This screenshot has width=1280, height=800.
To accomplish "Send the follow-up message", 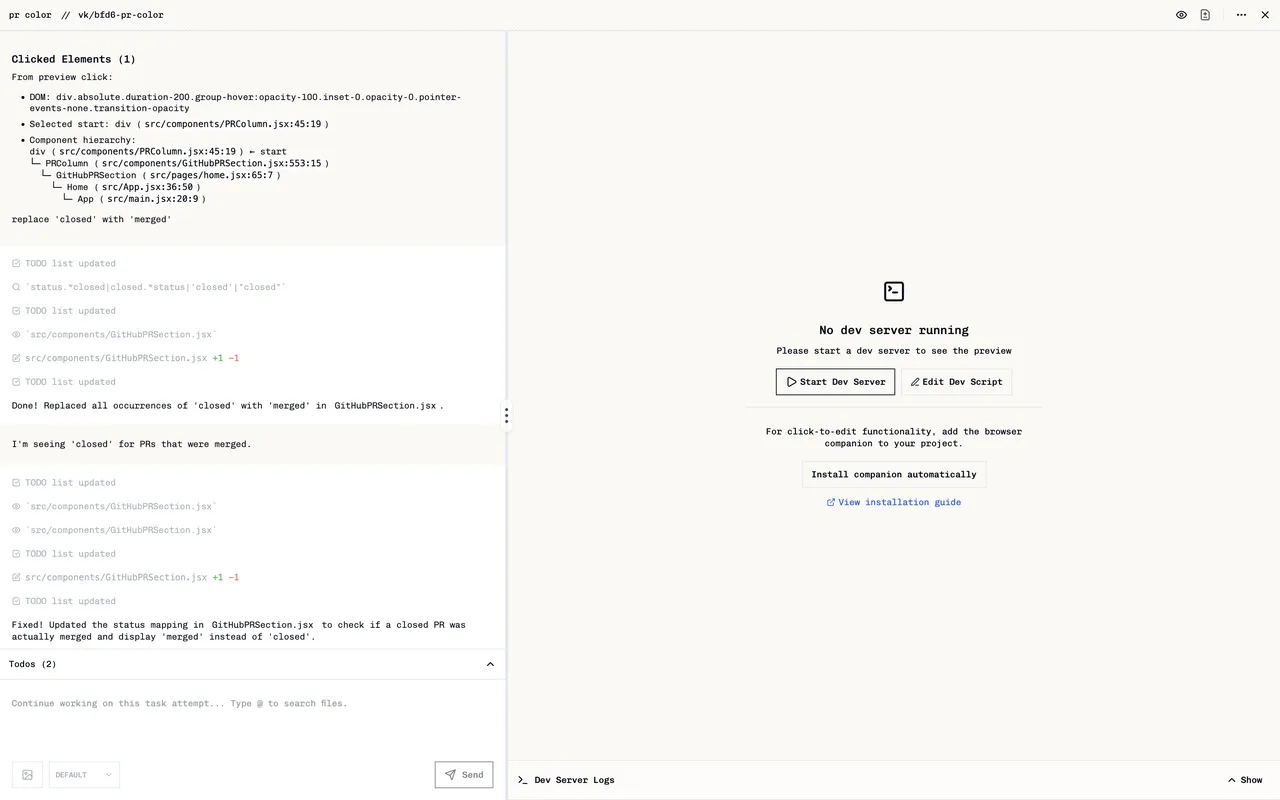I will (x=464, y=775).
